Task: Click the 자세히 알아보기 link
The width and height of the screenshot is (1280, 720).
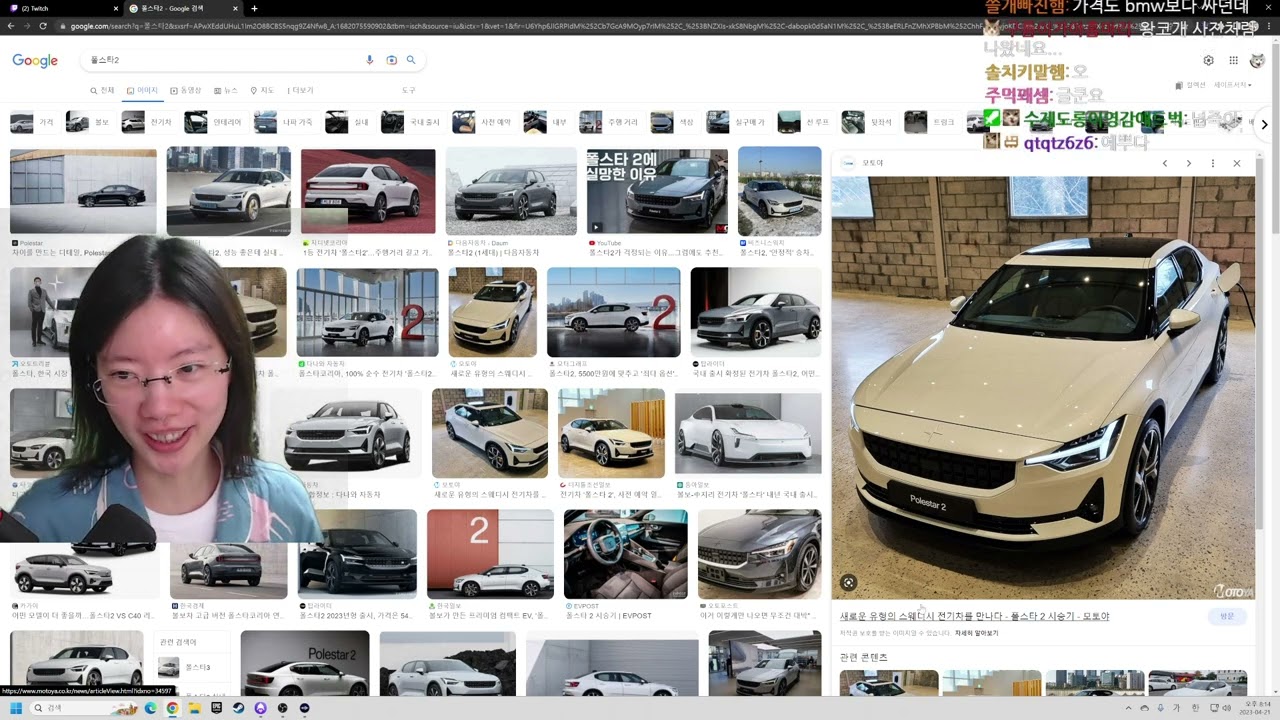Action: click(x=977, y=633)
